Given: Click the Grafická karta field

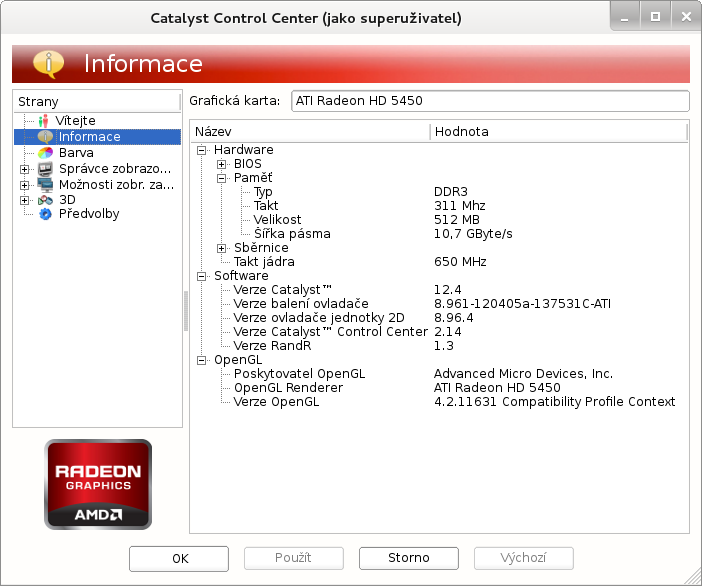Looking at the screenshot, I should click(x=490, y=101).
